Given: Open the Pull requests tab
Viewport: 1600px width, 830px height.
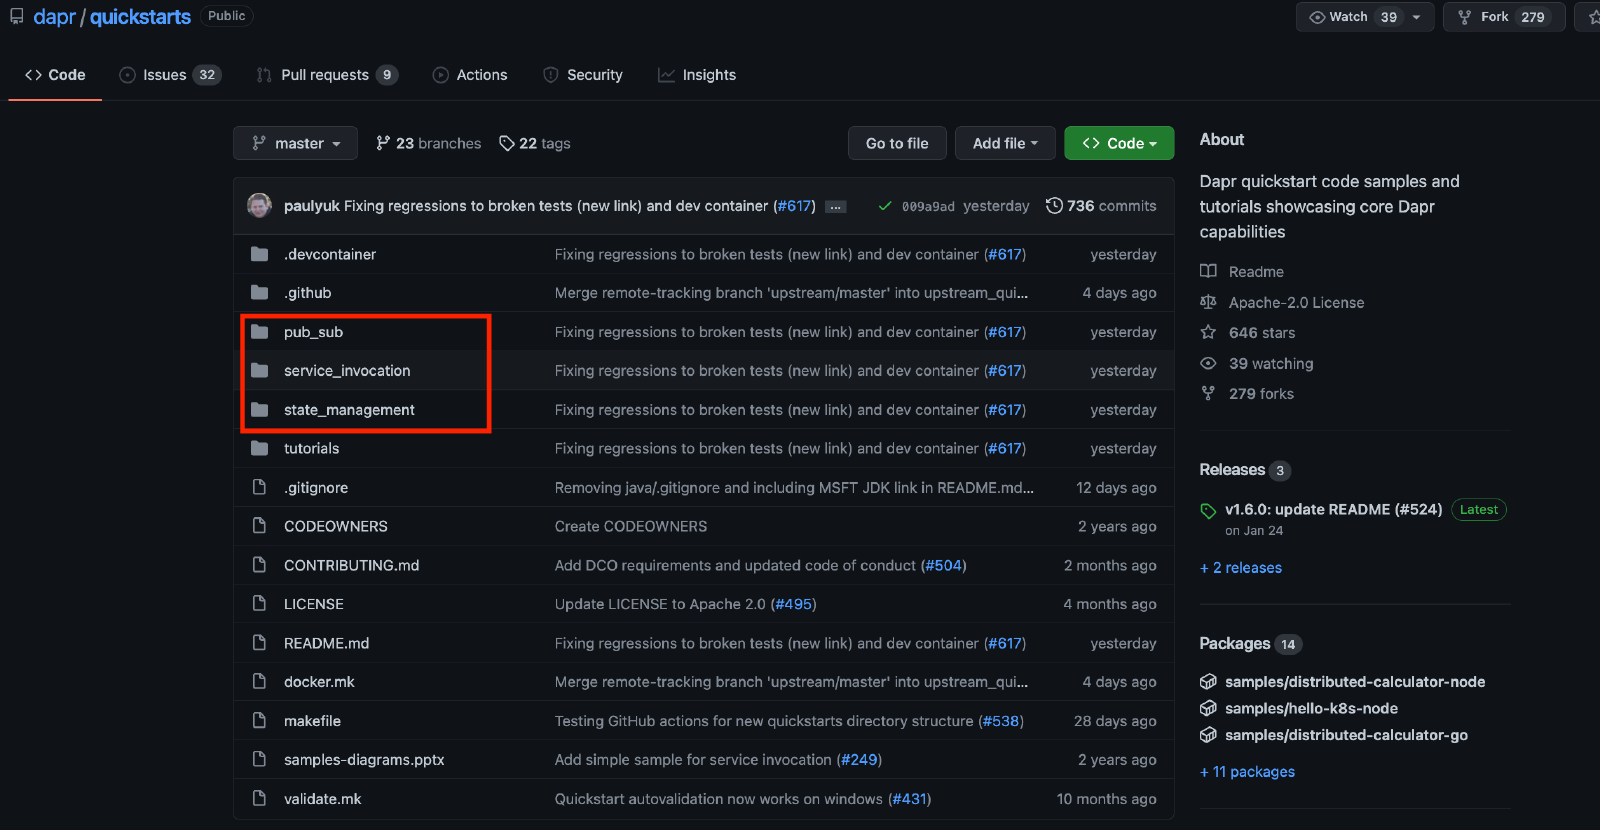Looking at the screenshot, I should point(327,75).
